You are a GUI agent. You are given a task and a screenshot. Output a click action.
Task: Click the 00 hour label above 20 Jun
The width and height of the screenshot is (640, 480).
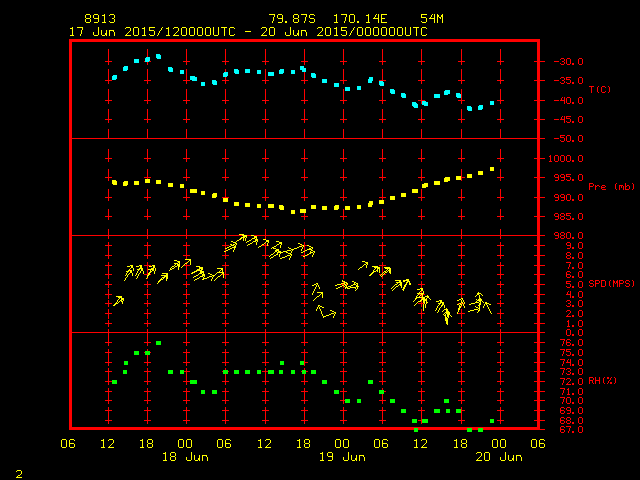(x=498, y=444)
